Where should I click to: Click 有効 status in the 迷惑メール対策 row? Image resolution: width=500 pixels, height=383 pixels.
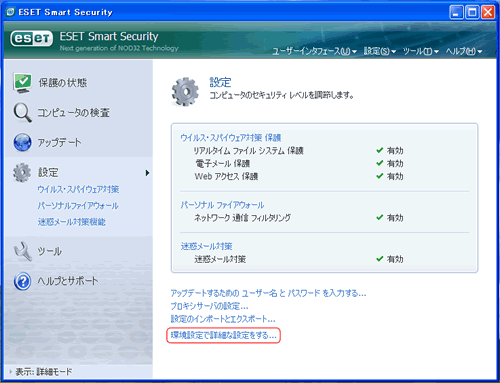pos(395,259)
